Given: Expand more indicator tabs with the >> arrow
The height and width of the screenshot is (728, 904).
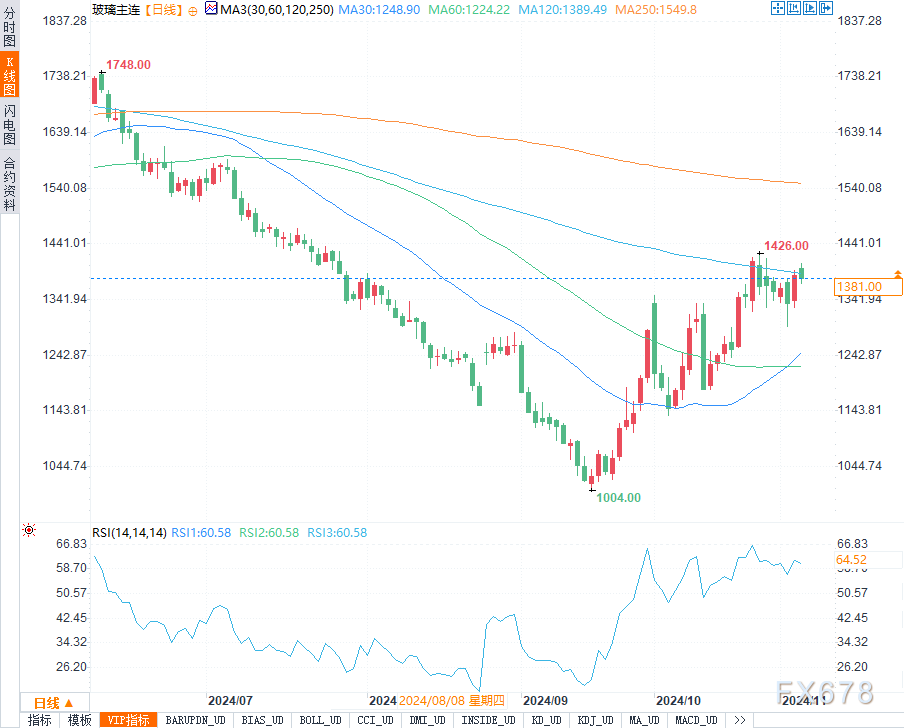Looking at the screenshot, I should click(x=739, y=720).
